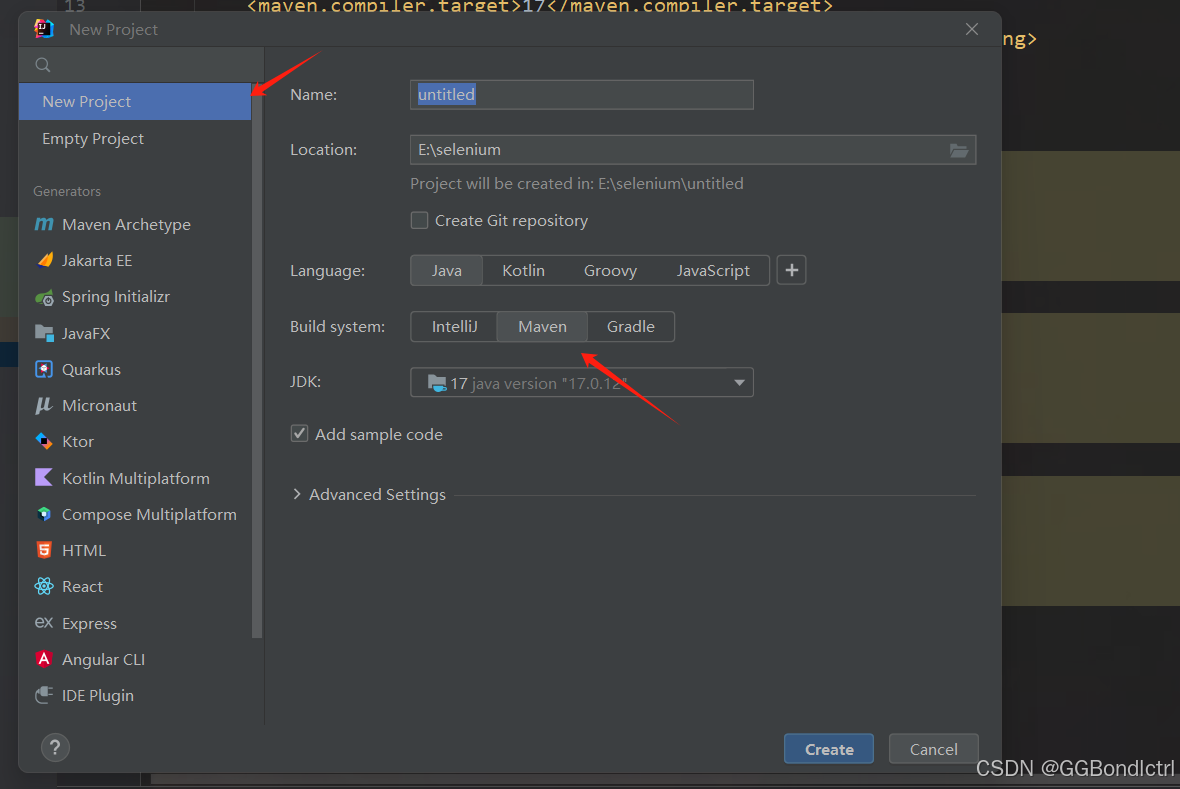Enable Create Git repository checkbox
The image size is (1180, 789).
419,221
